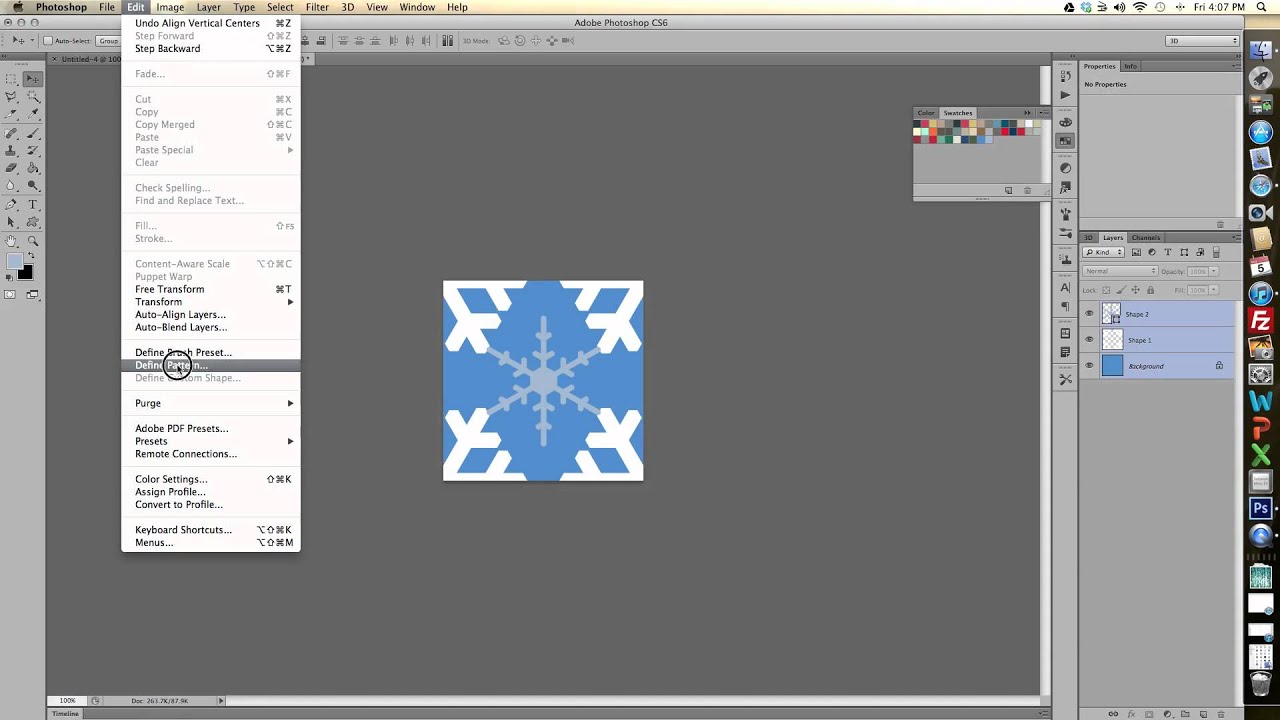This screenshot has height=720, width=1280.
Task: Open the Paragraph panel icon in dock
Action: tap(1065, 307)
